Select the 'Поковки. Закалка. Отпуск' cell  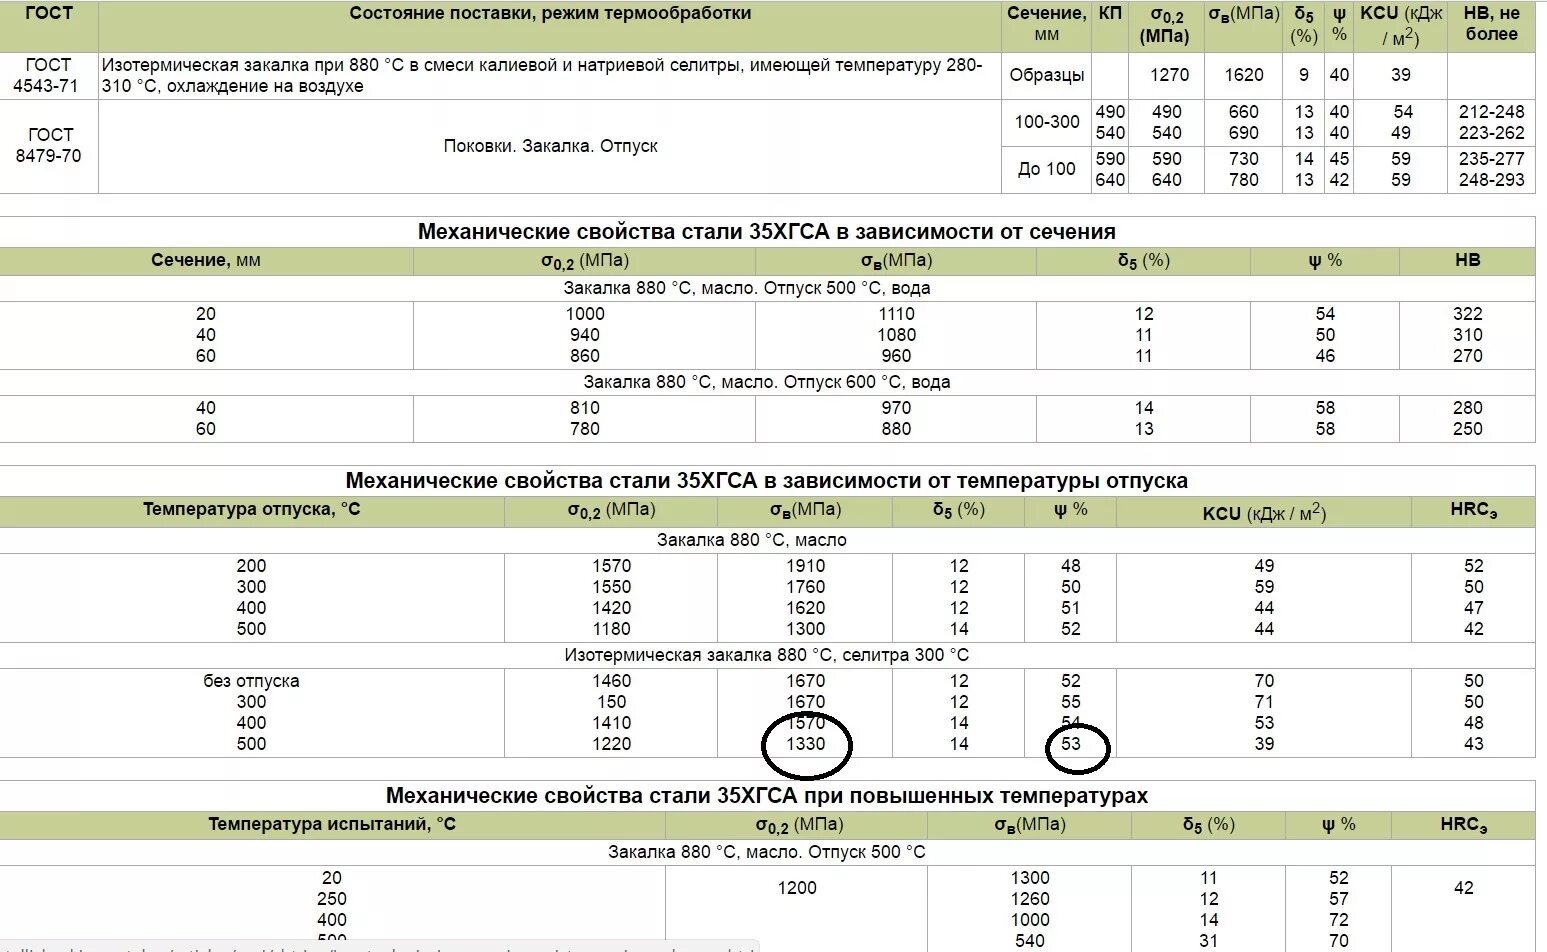(x=550, y=146)
